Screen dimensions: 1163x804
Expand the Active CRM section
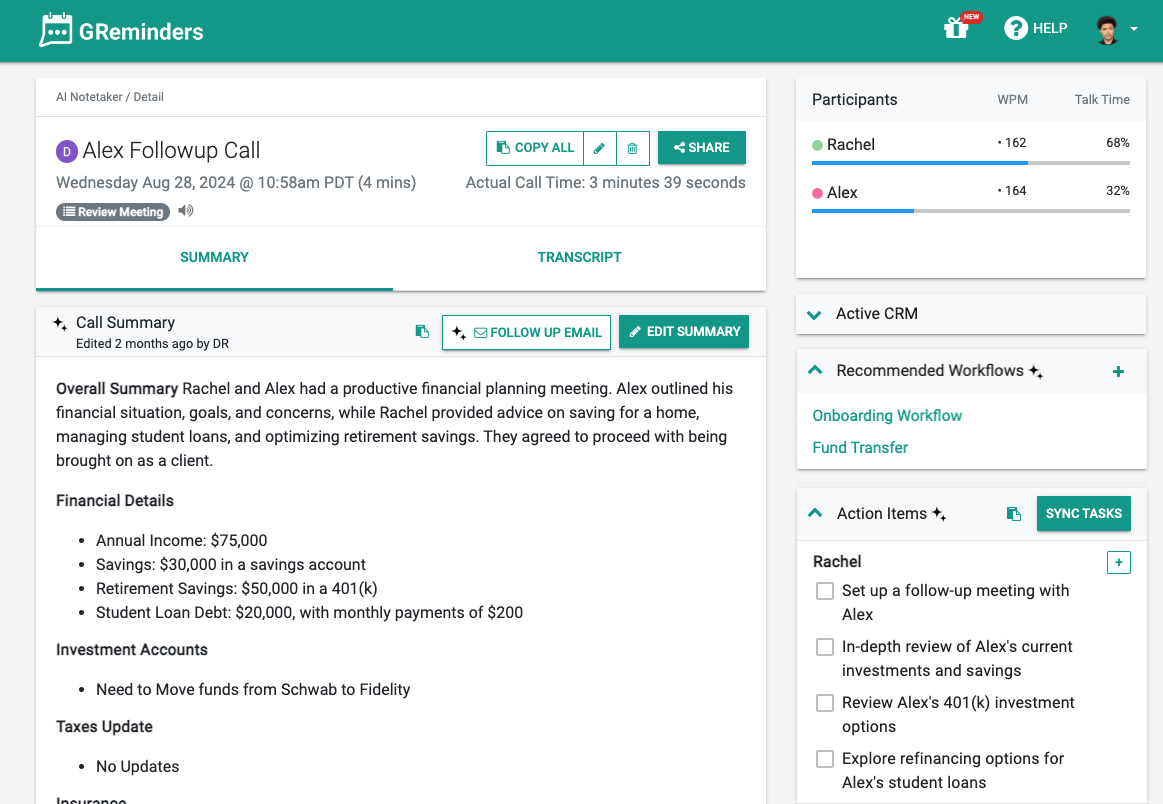click(814, 313)
